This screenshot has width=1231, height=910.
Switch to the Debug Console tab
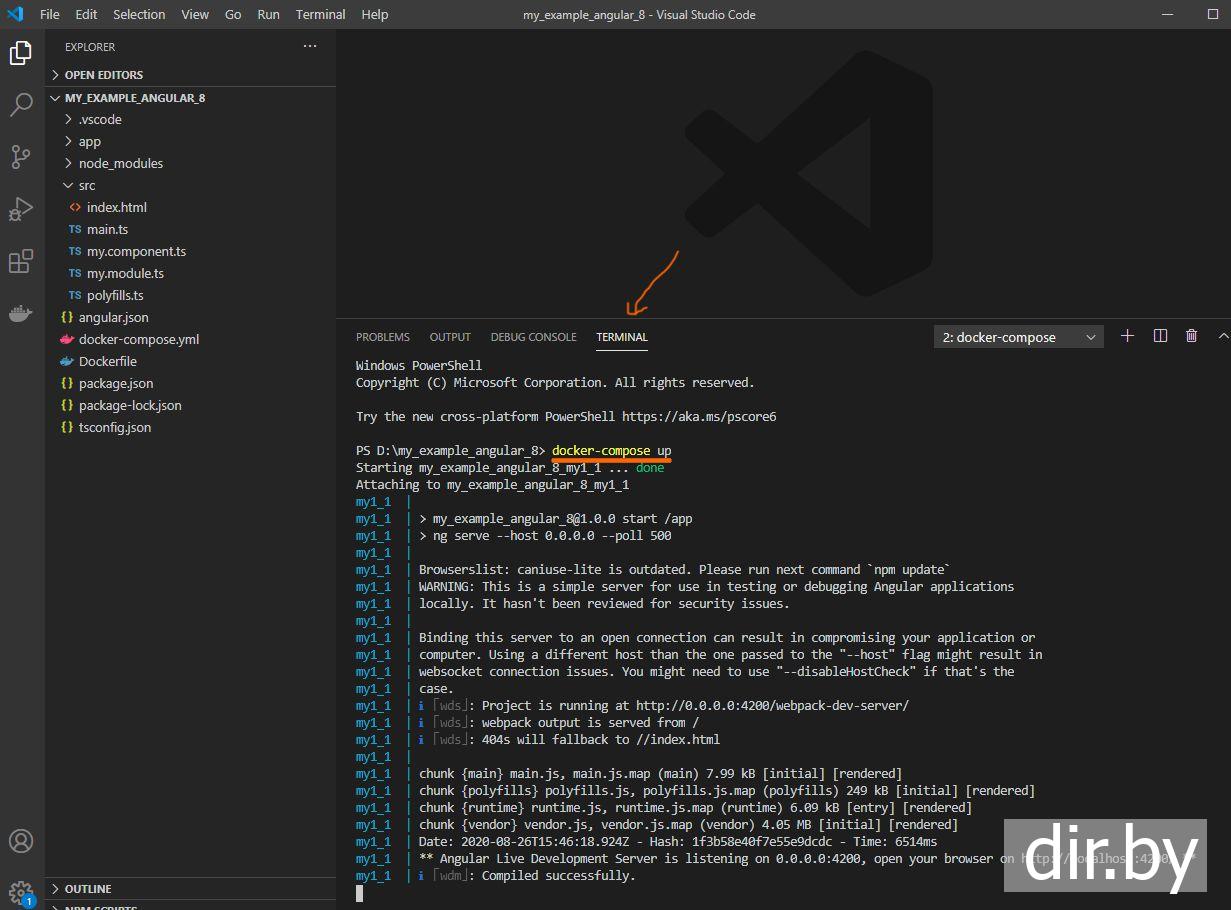[x=533, y=337]
